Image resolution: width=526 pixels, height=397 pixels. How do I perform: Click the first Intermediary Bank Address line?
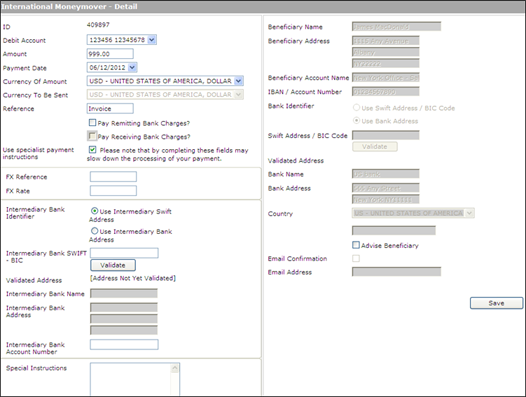[124, 307]
